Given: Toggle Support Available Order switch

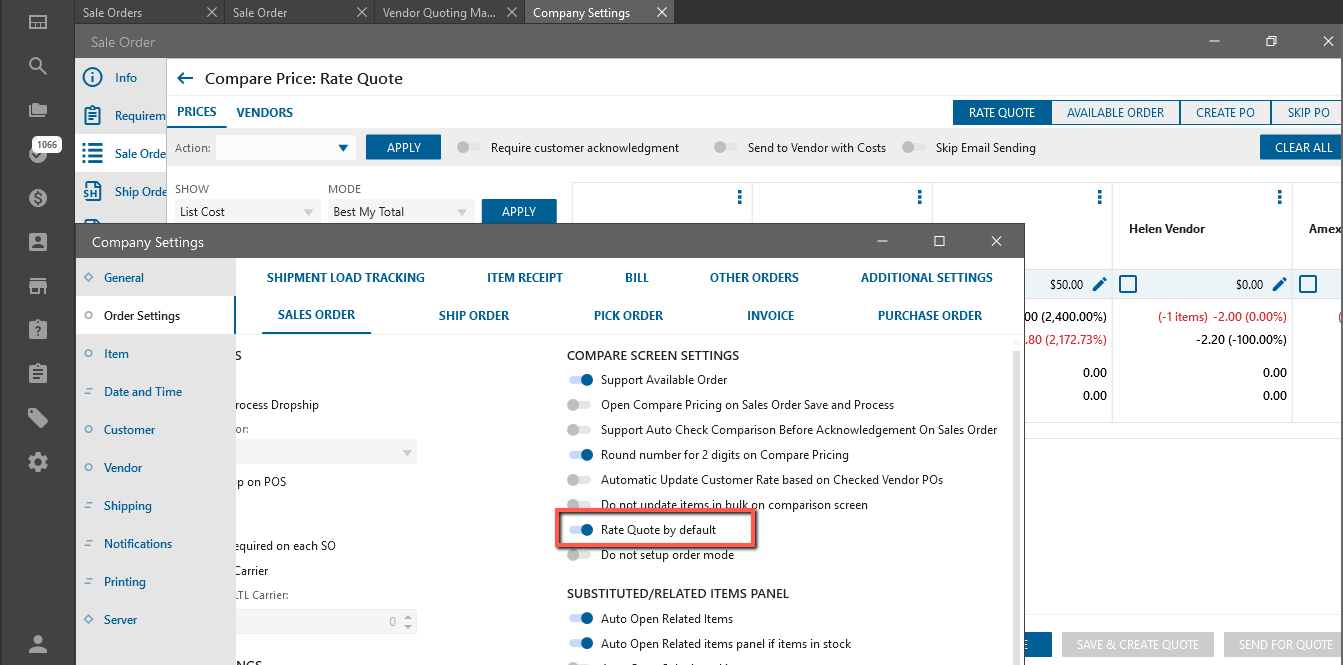Looking at the screenshot, I should [x=580, y=380].
